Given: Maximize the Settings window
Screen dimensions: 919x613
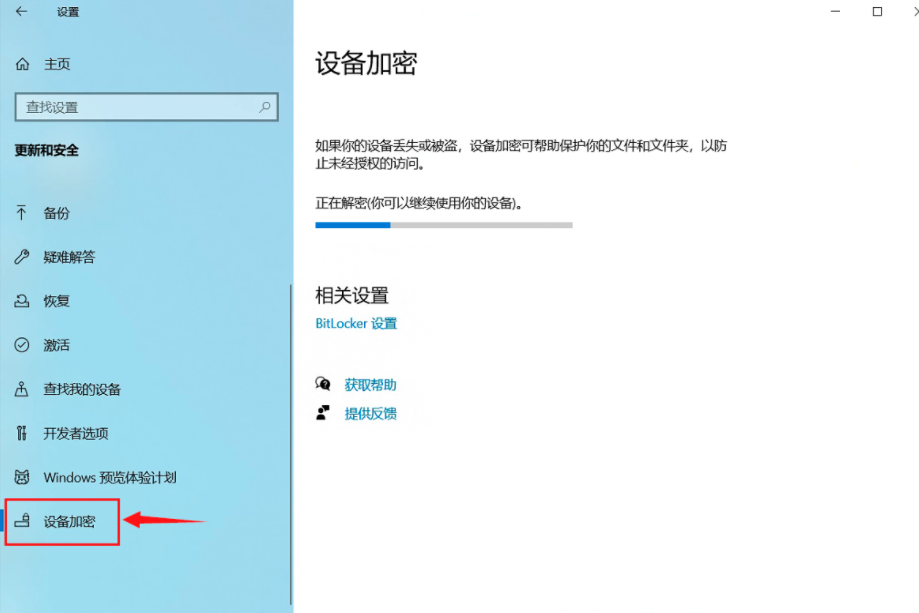Looking at the screenshot, I should (877, 11).
